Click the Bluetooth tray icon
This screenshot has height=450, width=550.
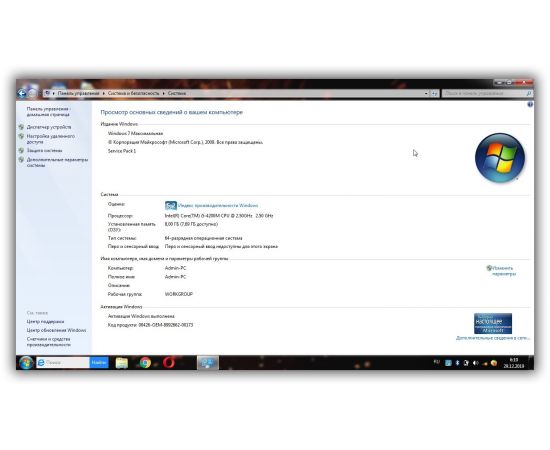(457, 363)
